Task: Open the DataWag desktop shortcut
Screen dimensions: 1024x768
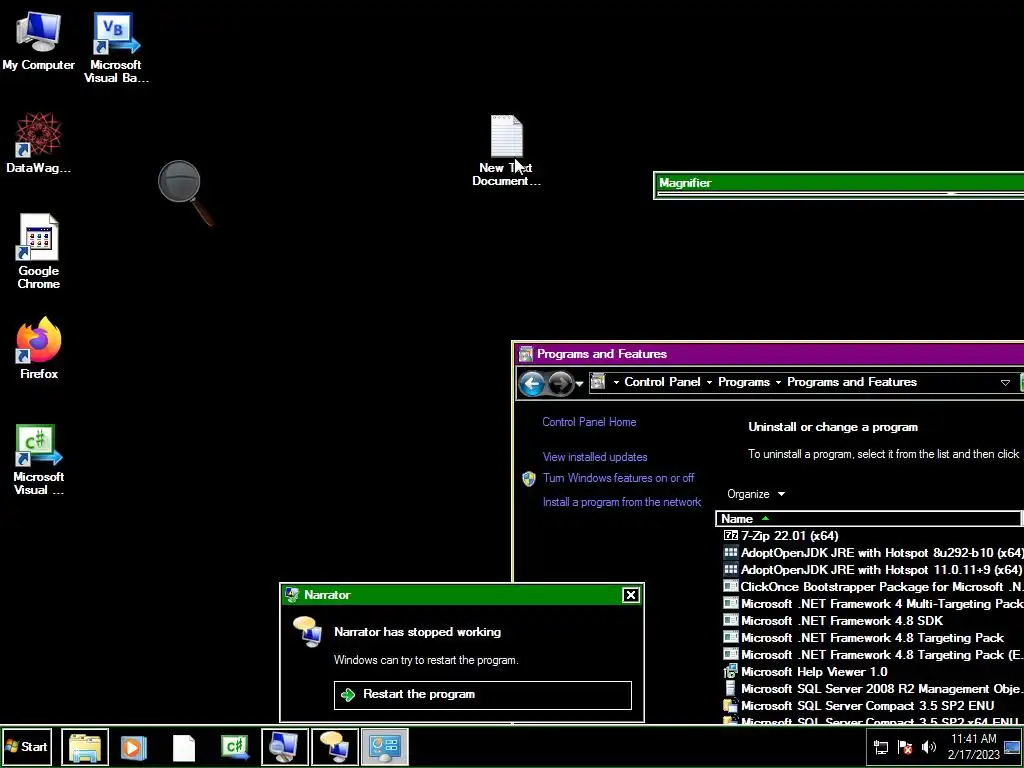Action: [x=39, y=143]
